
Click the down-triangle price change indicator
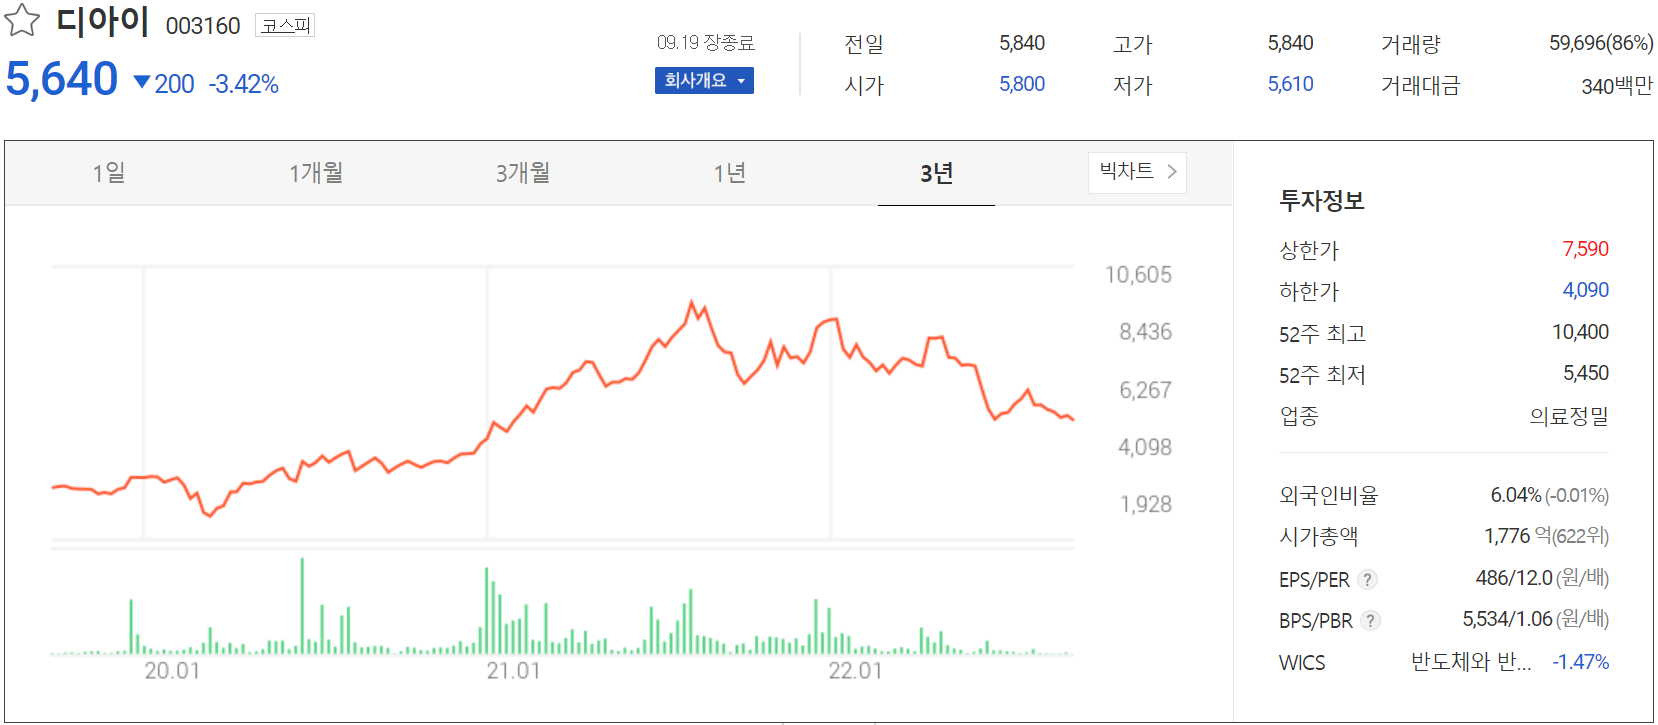pyautogui.click(x=142, y=83)
